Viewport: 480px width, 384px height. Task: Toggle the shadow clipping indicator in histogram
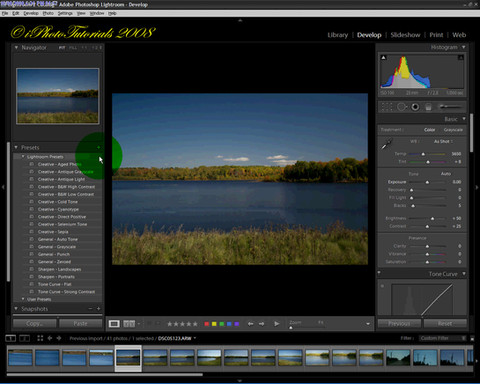384,58
